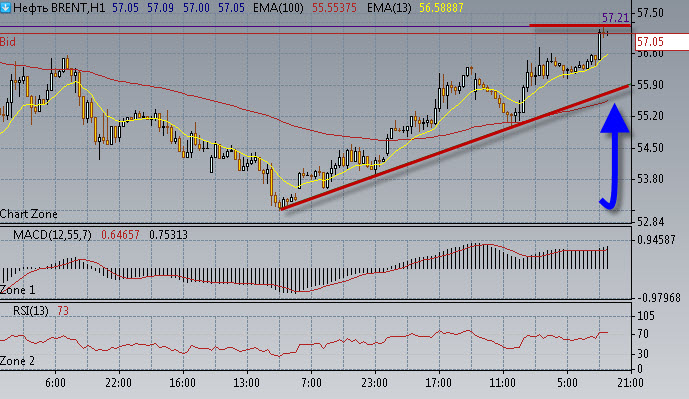Click the 7:00 time axis marker
This screenshot has width=689, height=399.
tap(311, 383)
